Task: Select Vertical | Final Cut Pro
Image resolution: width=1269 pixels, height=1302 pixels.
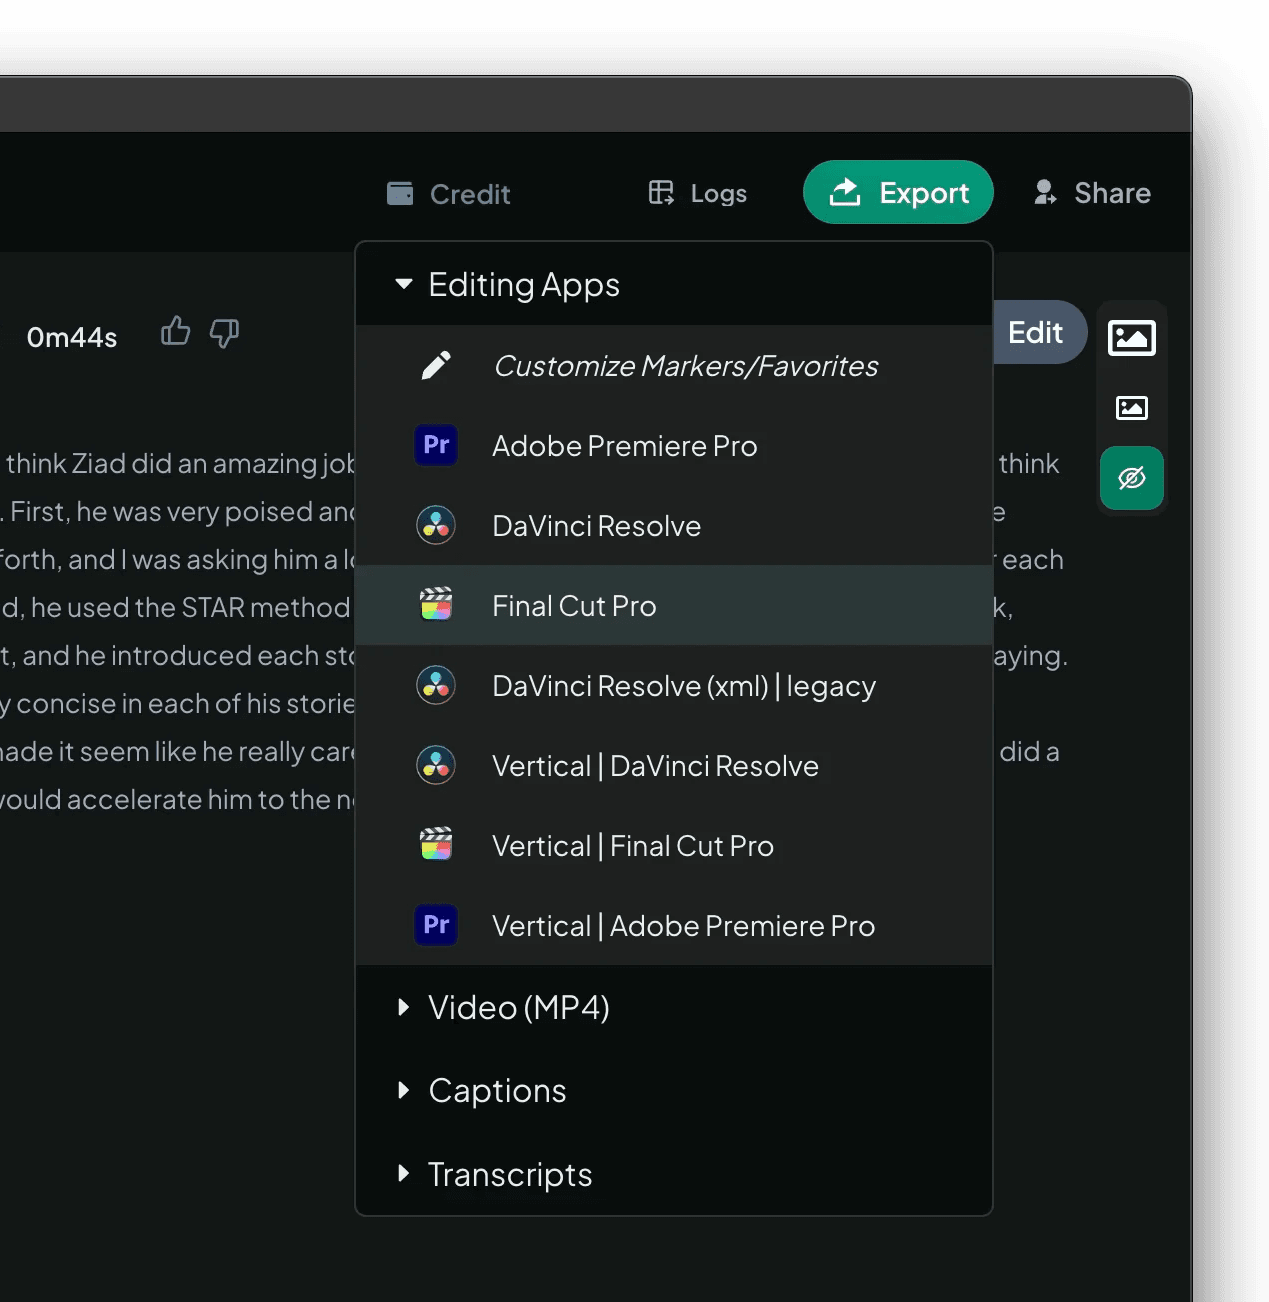Action: pyautogui.click(x=674, y=845)
